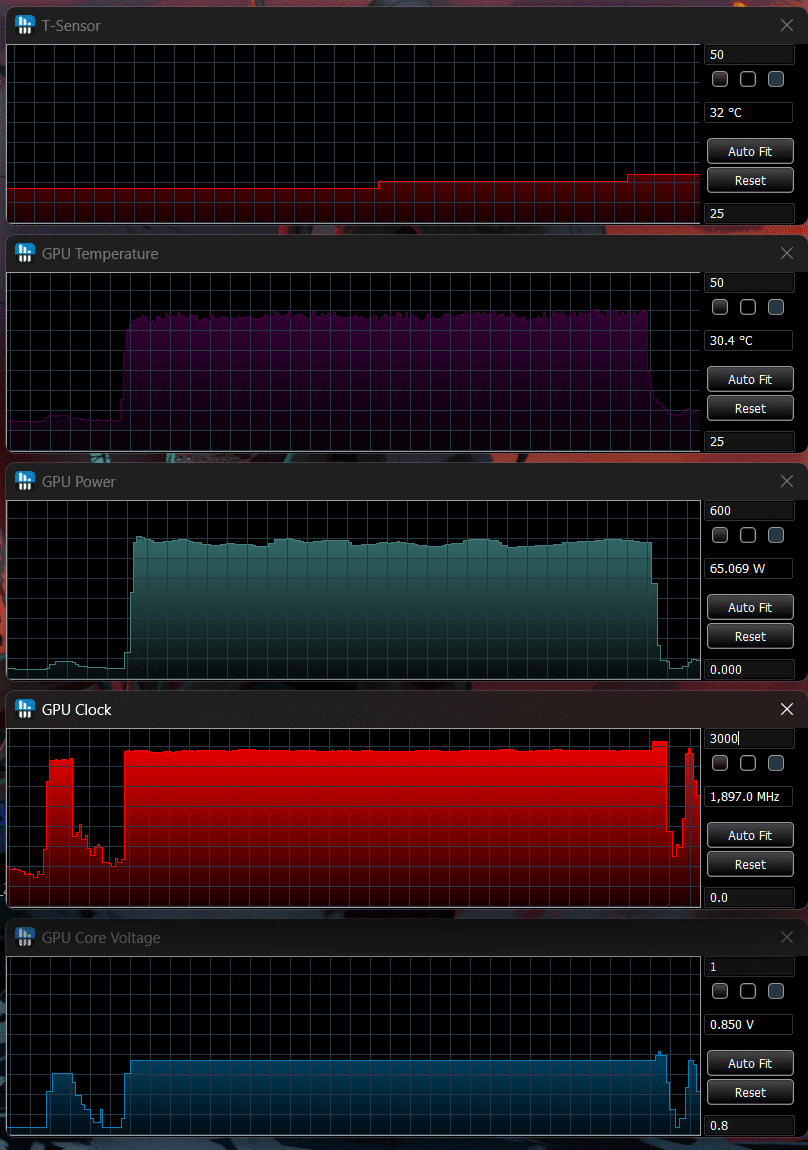Click the GPU Power teal graph area
This screenshot has height=1150, width=808.
(x=353, y=590)
